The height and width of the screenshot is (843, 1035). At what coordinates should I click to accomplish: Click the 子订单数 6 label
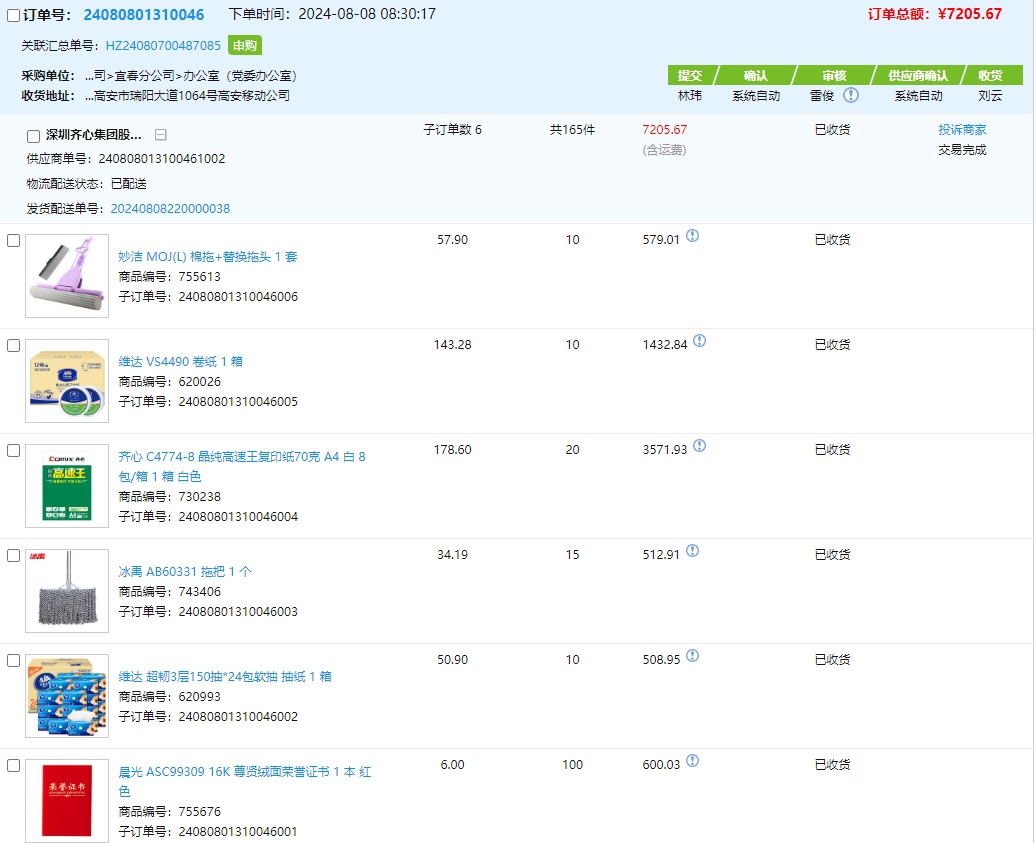[452, 129]
